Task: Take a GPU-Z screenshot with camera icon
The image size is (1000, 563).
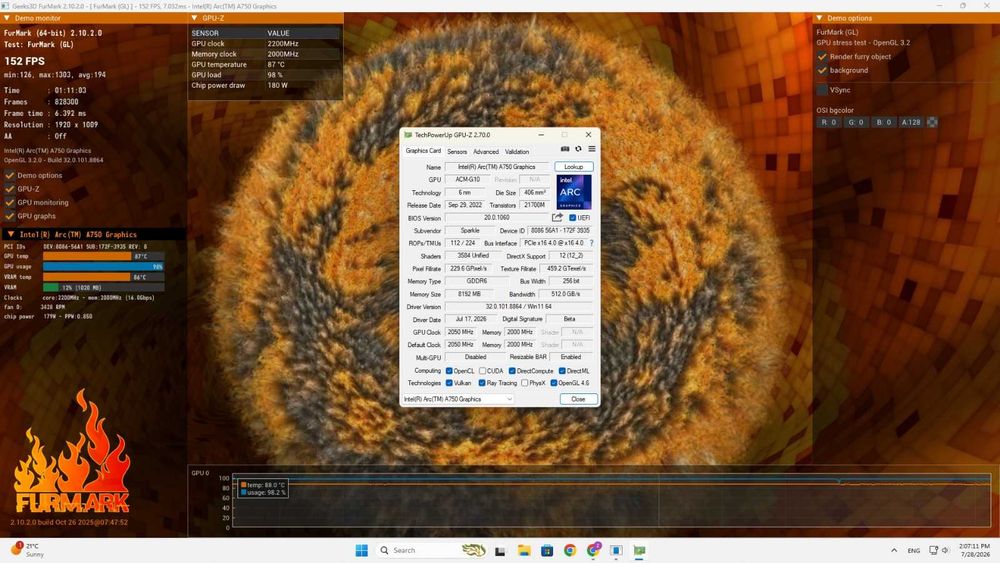Action: click(x=564, y=149)
